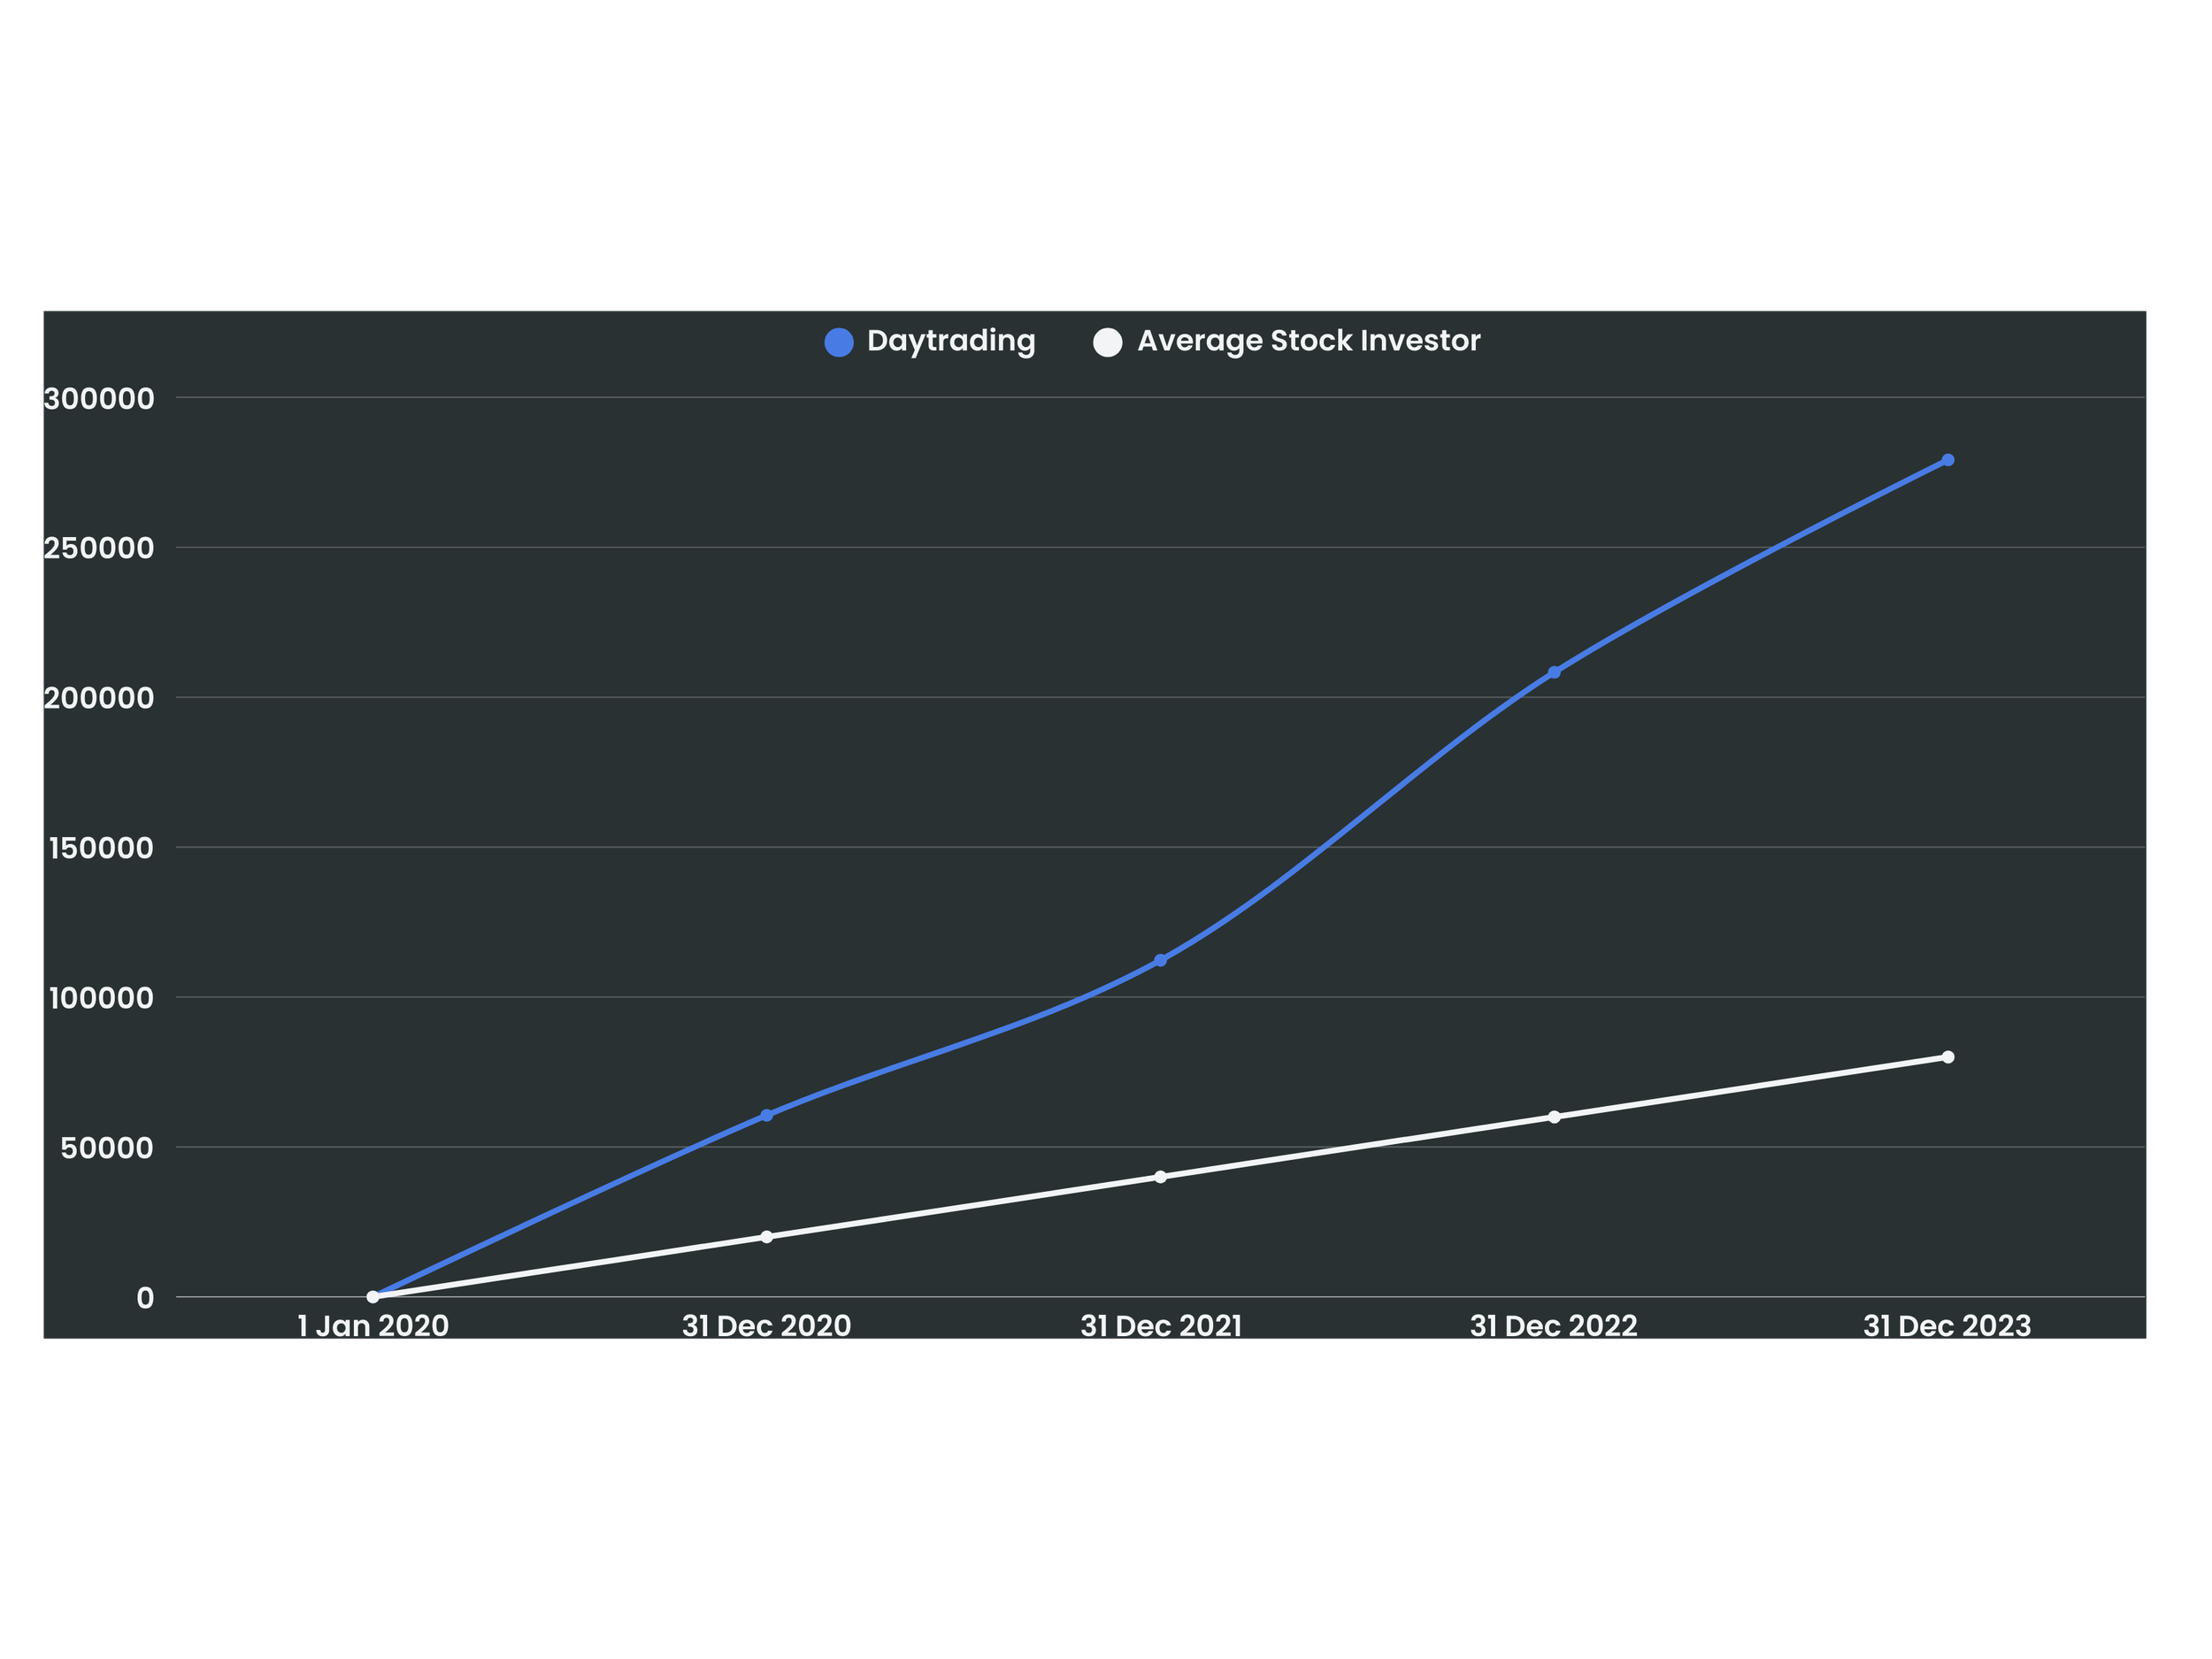Click Daytrading data point at 31 Dec 2020
2212x1659 pixels.
[x=766, y=1115]
